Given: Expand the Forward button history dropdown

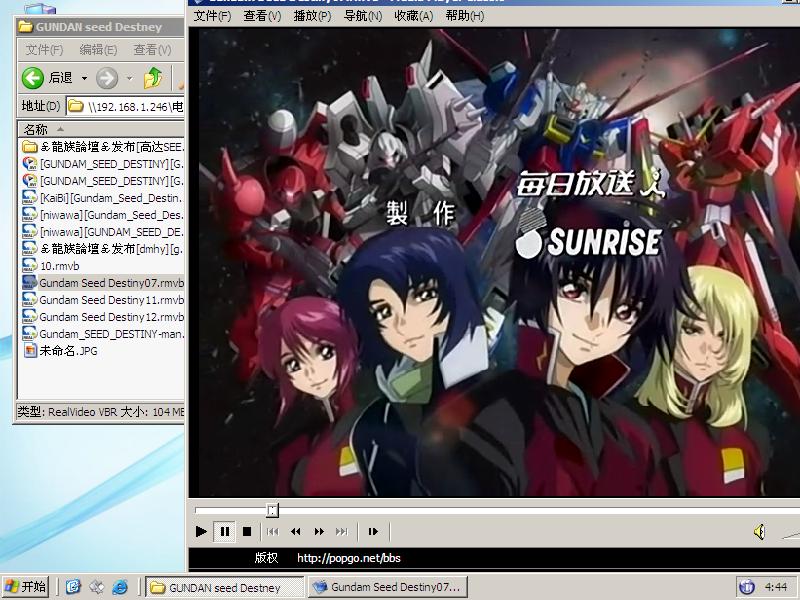Looking at the screenshot, I should point(129,78).
